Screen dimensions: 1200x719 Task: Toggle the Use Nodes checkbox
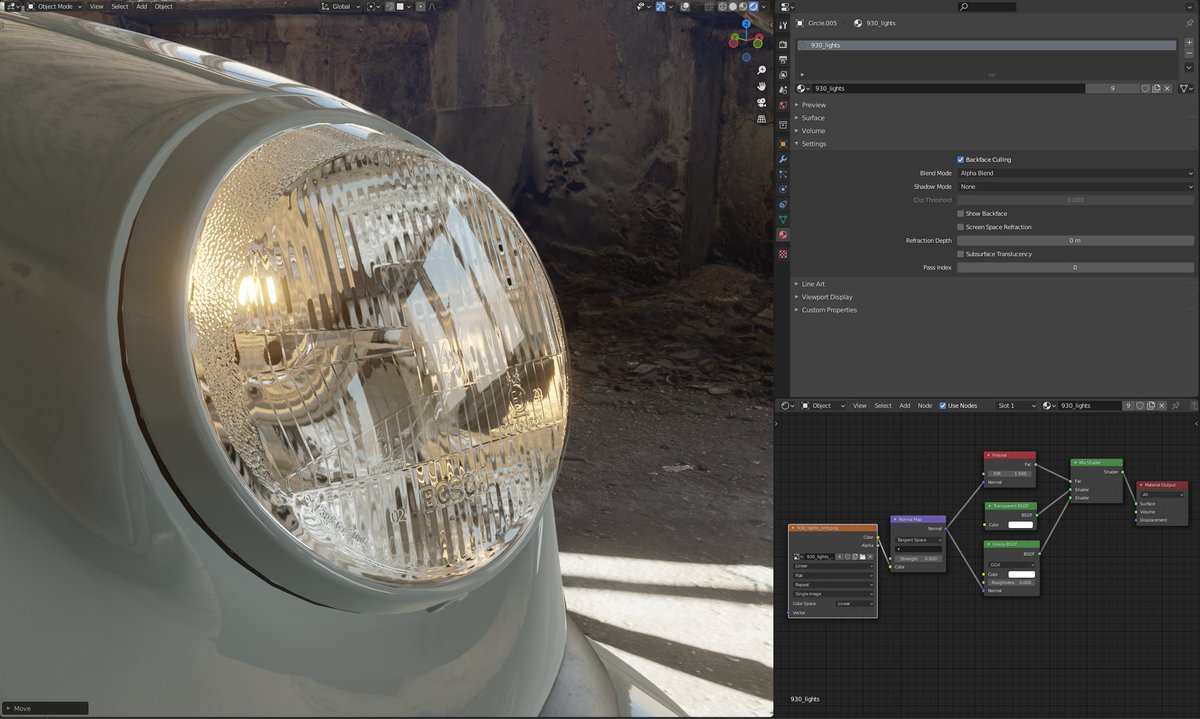942,405
